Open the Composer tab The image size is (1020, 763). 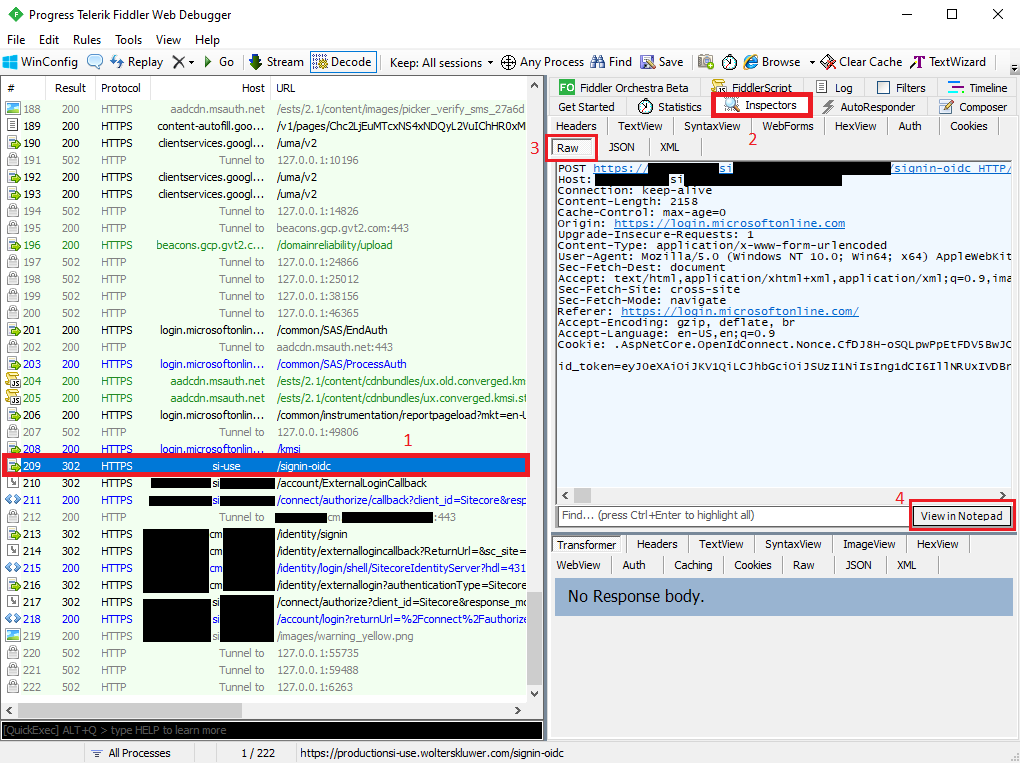[x=973, y=107]
